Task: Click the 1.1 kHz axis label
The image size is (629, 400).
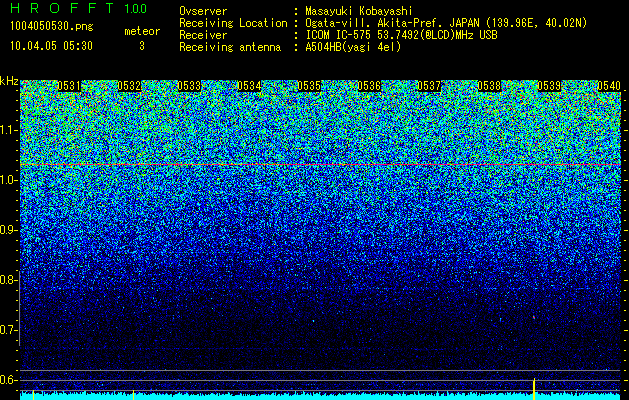Action: click(8, 130)
